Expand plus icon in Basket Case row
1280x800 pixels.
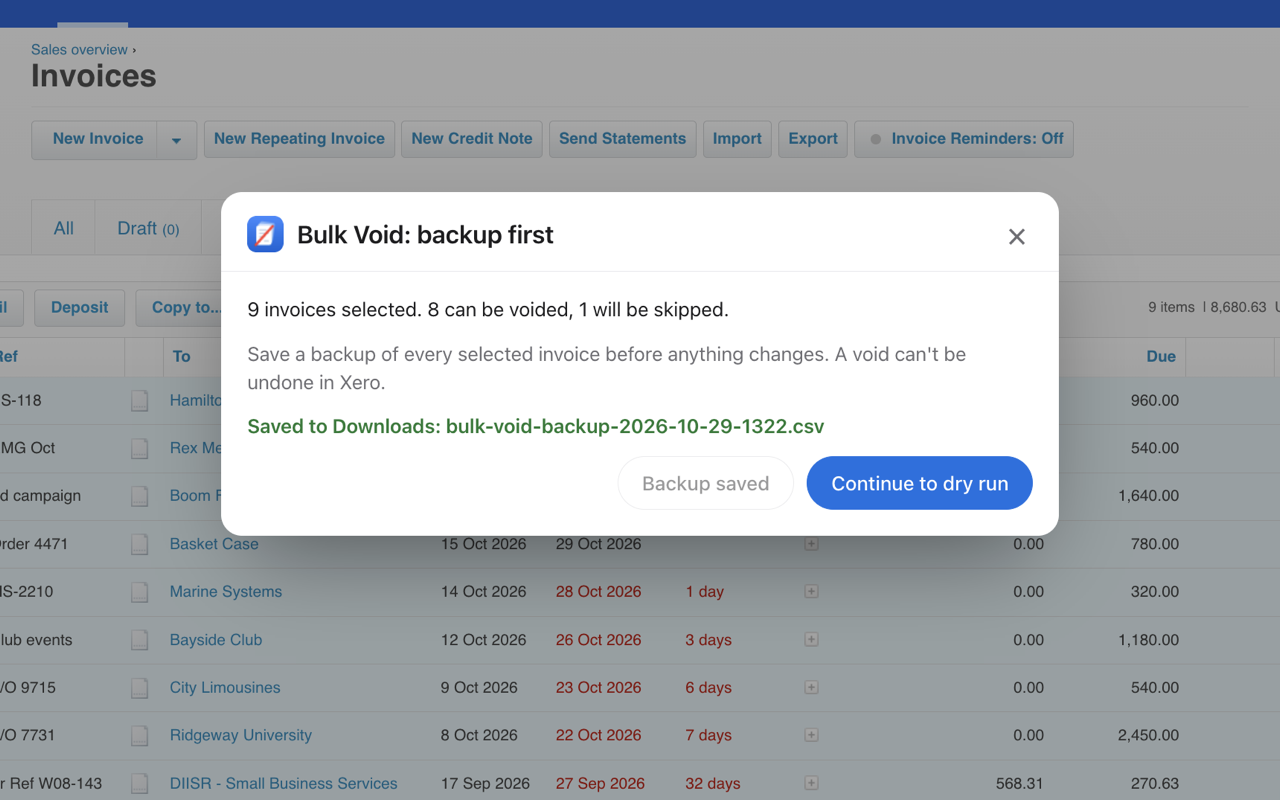pyautogui.click(x=811, y=544)
